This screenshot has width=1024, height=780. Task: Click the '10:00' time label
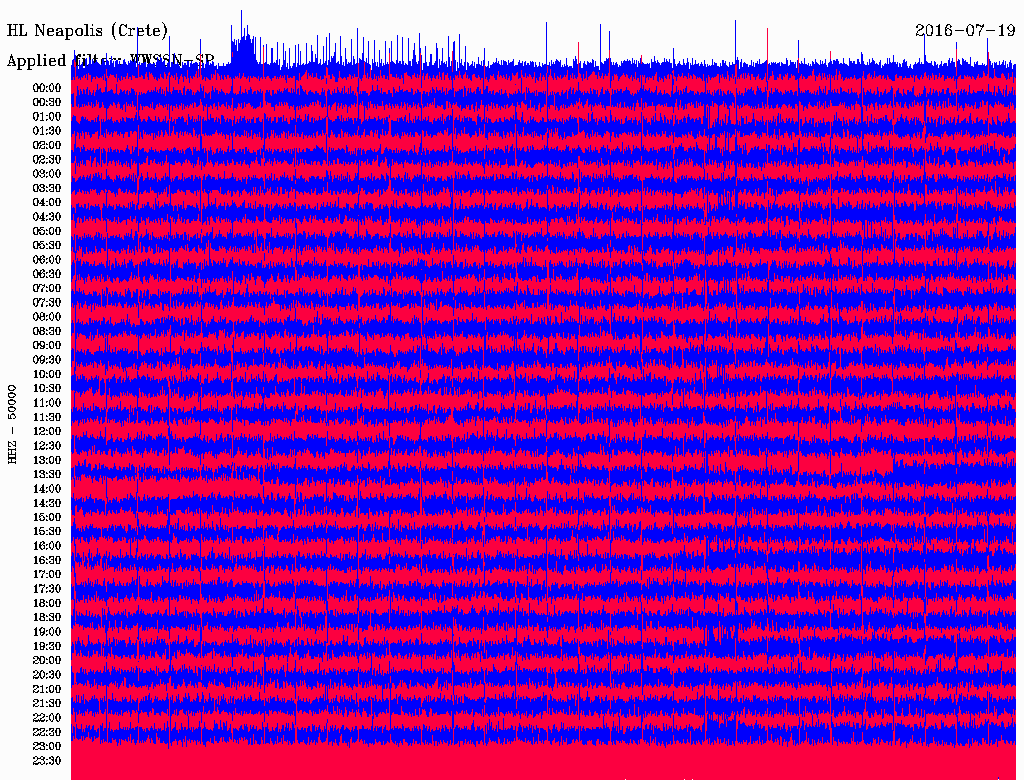(x=47, y=374)
